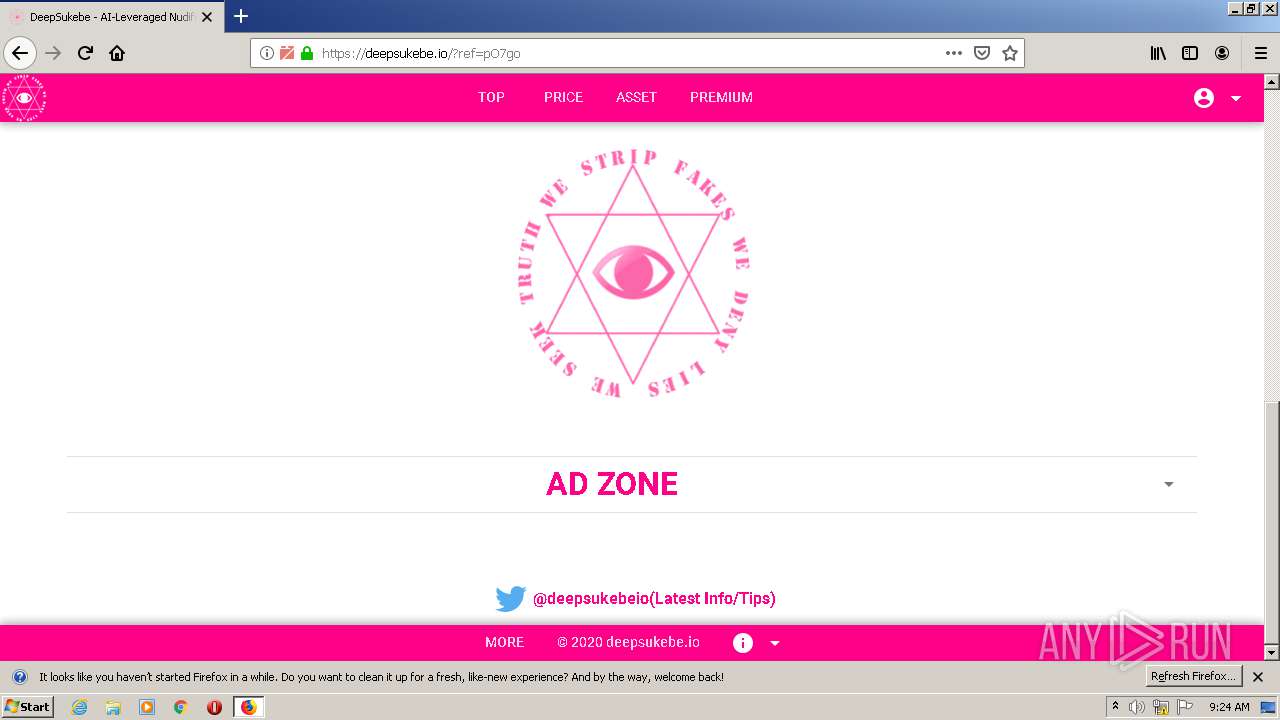Image resolution: width=1280 pixels, height=720 pixels.
Task: Select the ASSET navigation item
Action: pyautogui.click(x=636, y=97)
